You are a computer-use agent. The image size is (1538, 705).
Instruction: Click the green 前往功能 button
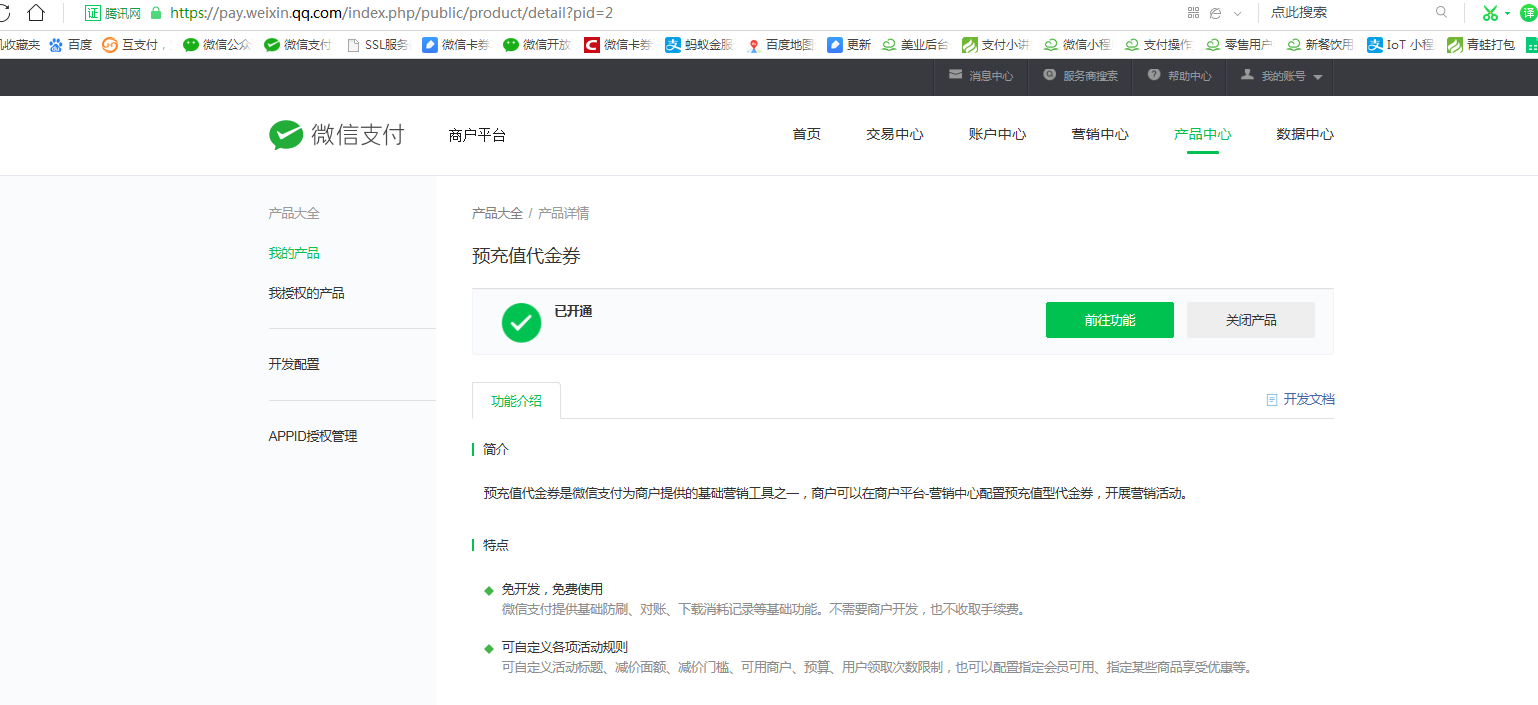click(x=1109, y=320)
